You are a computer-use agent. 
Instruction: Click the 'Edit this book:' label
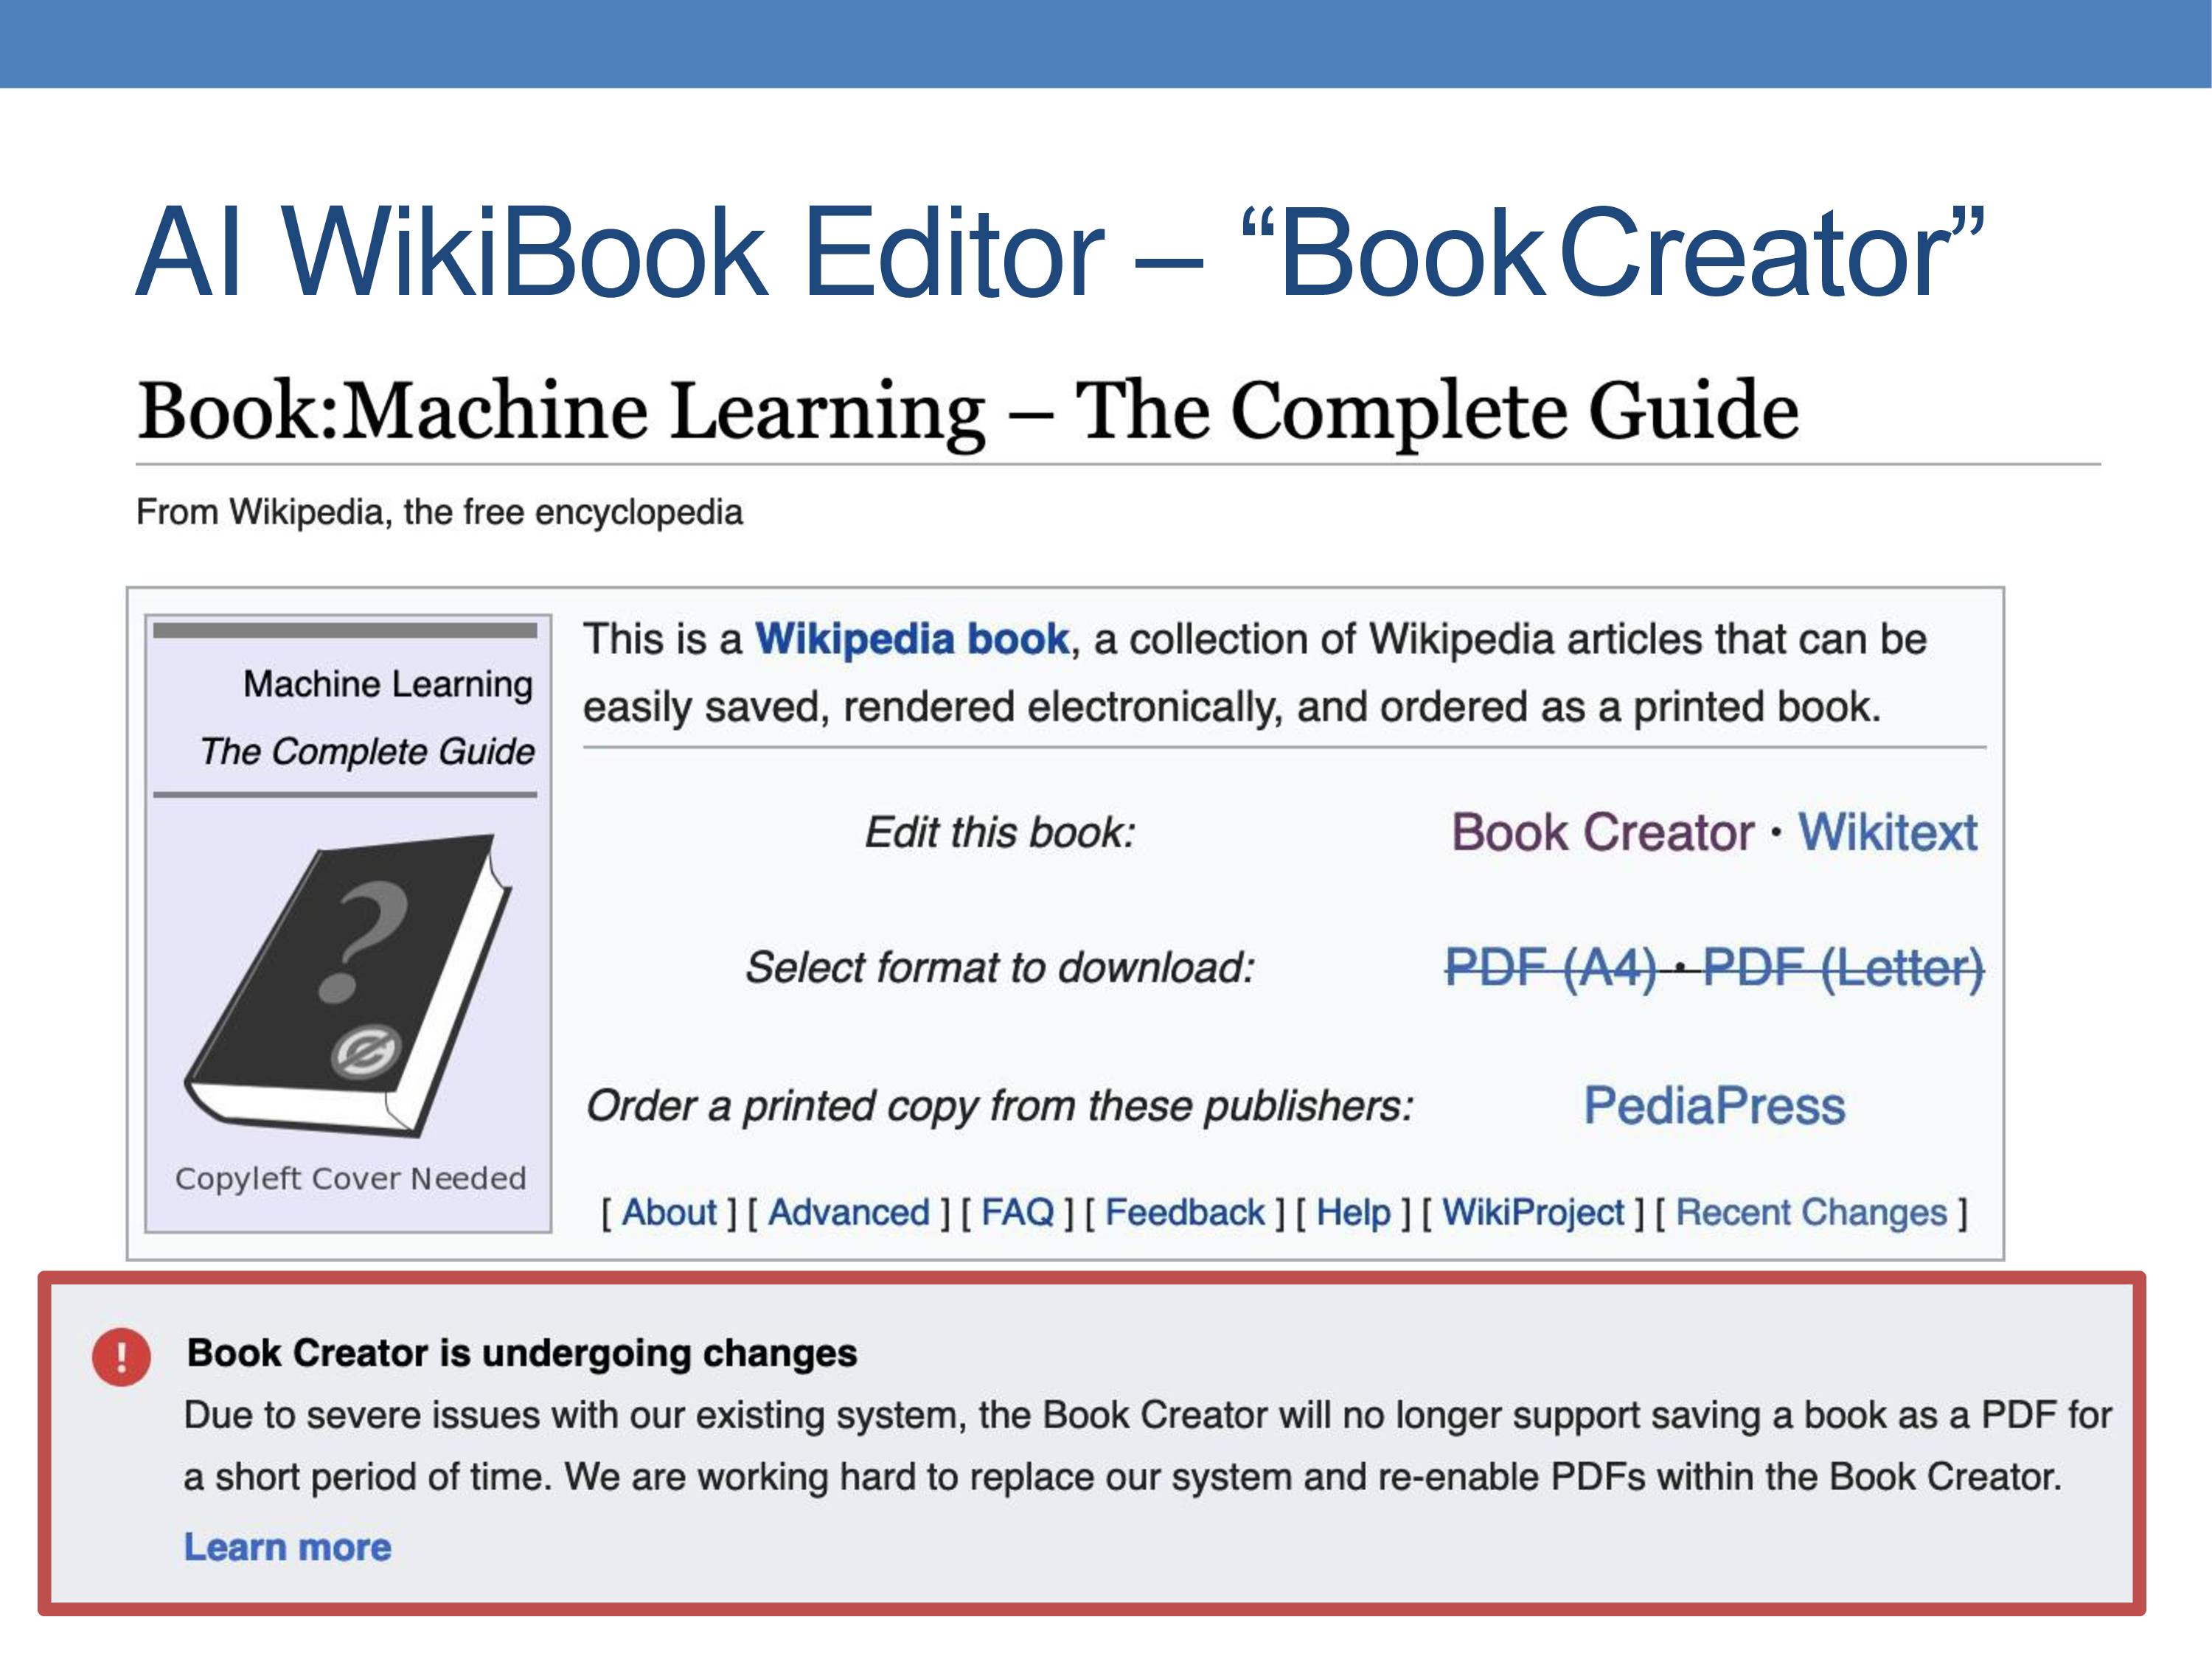coord(1000,832)
